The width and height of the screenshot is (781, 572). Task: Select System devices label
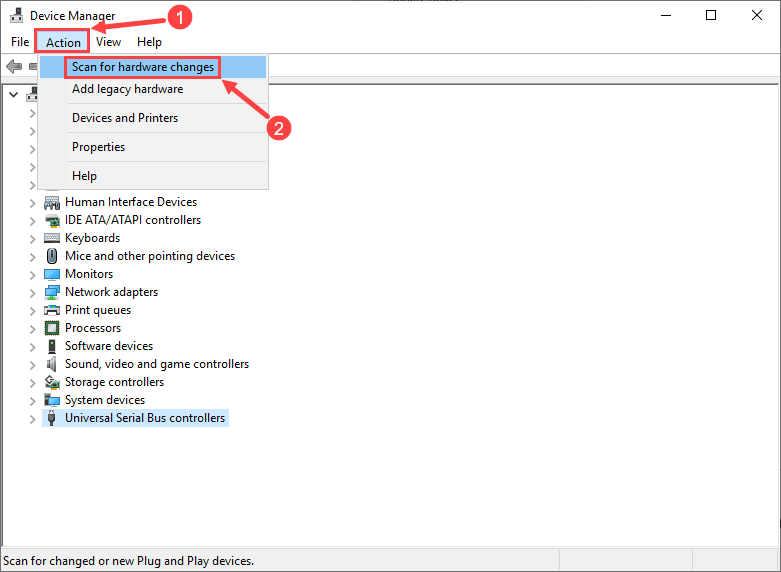point(105,400)
